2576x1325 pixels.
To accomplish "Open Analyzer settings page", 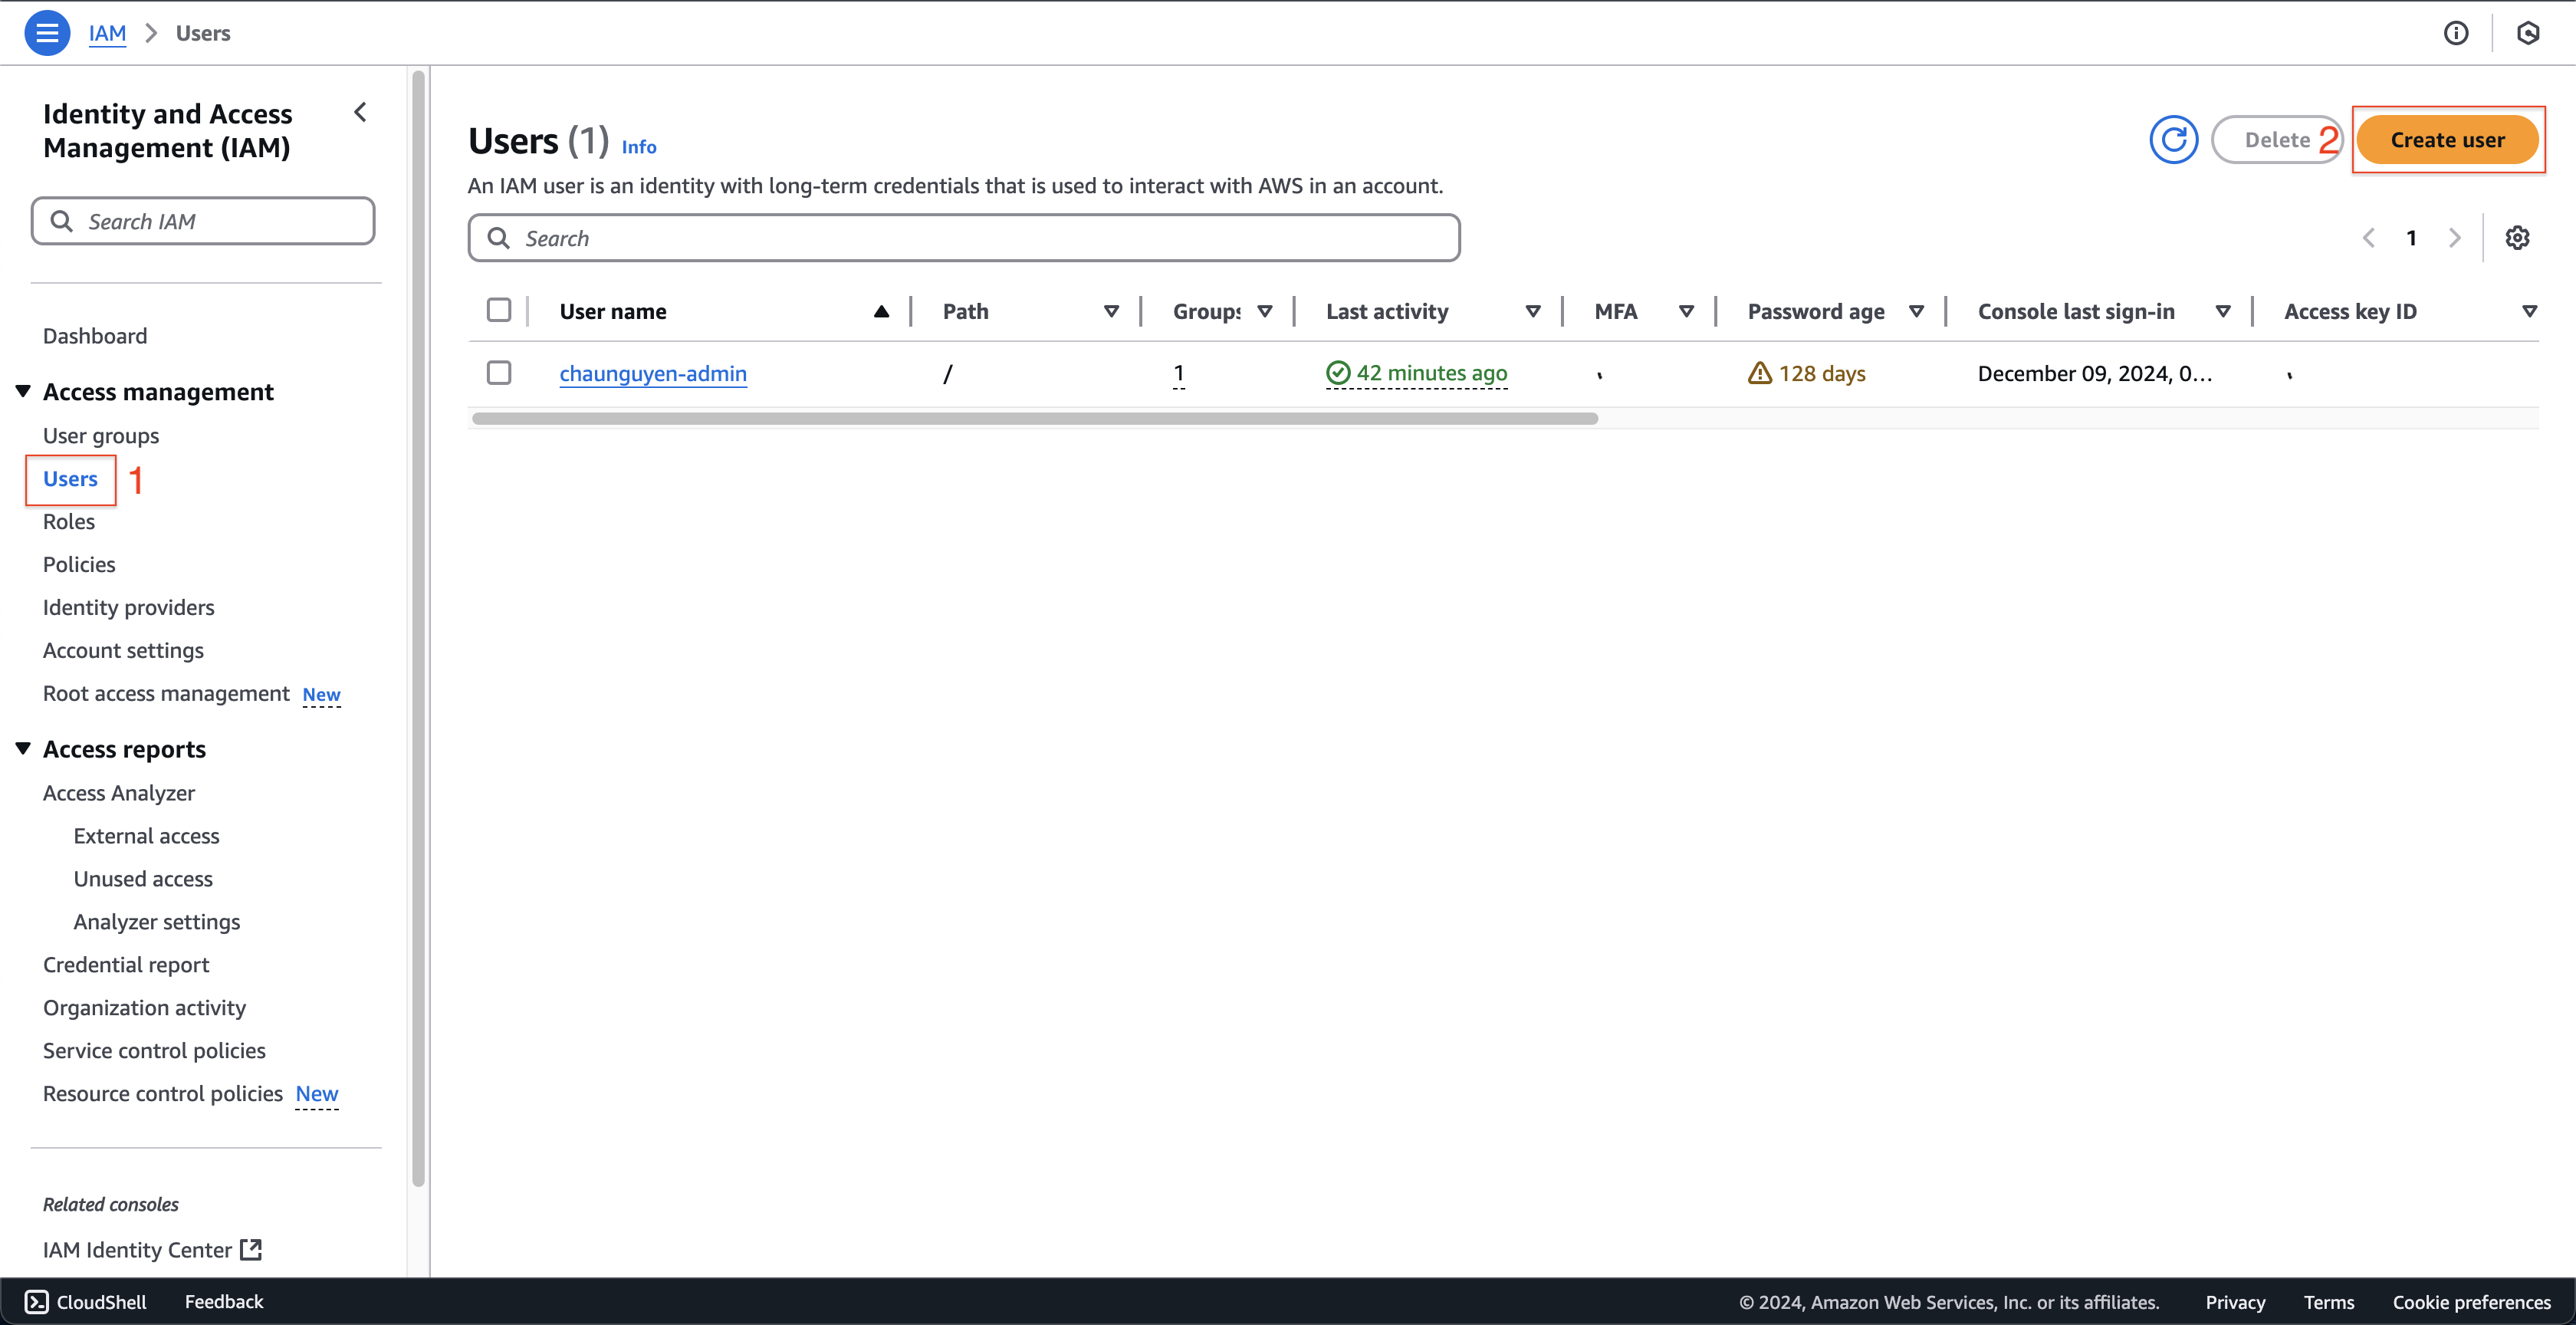I will coord(157,922).
